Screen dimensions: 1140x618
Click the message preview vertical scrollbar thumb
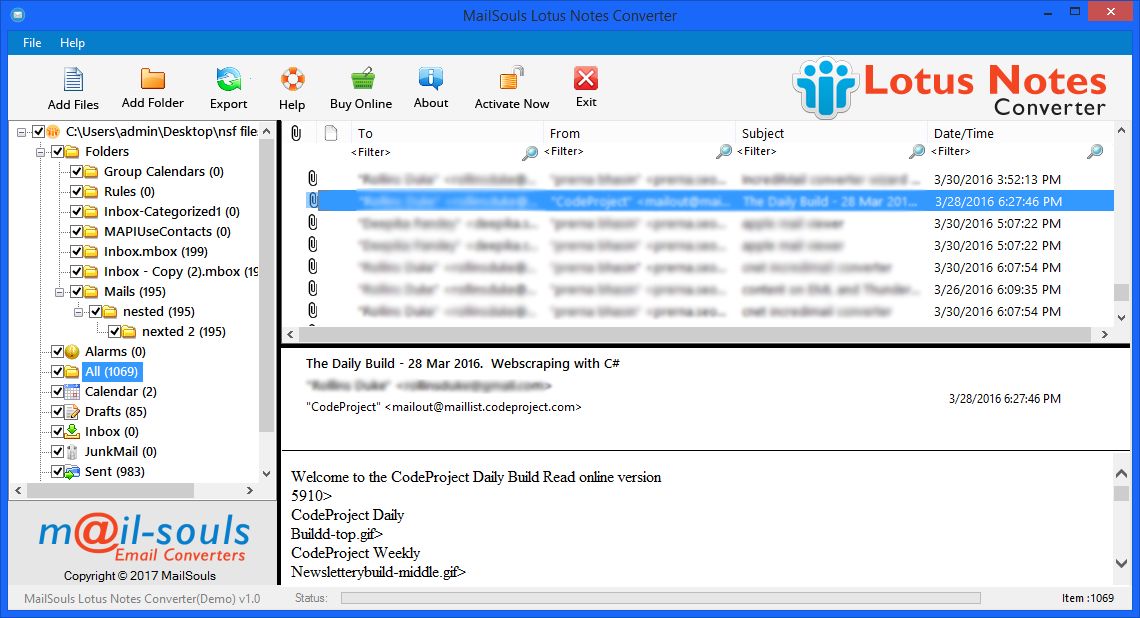click(x=1121, y=494)
